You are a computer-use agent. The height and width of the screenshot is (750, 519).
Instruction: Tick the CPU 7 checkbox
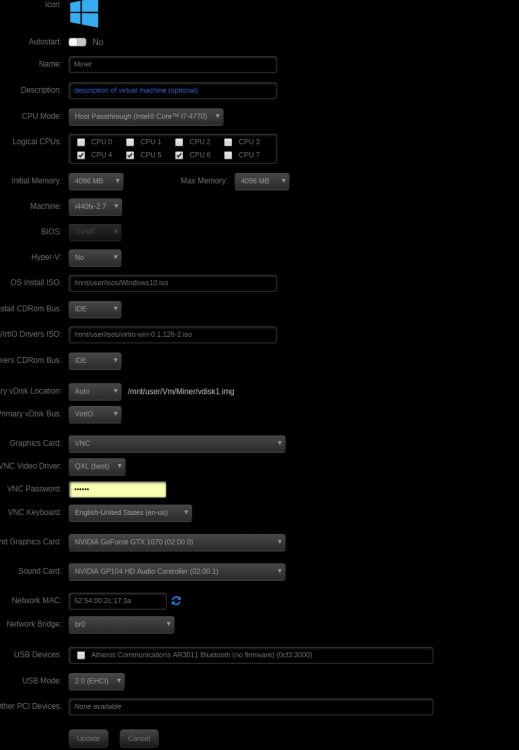228,155
